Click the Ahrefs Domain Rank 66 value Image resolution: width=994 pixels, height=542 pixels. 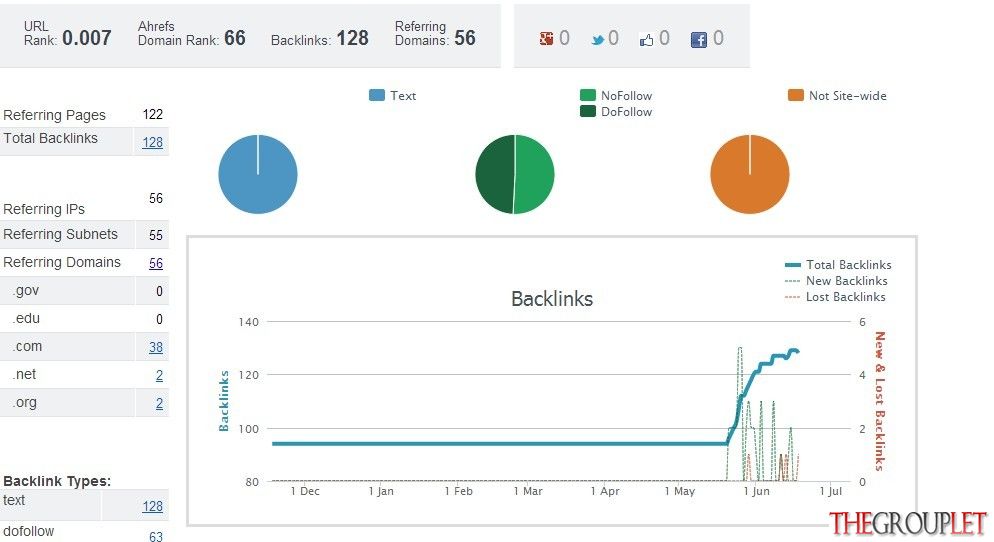coord(235,38)
